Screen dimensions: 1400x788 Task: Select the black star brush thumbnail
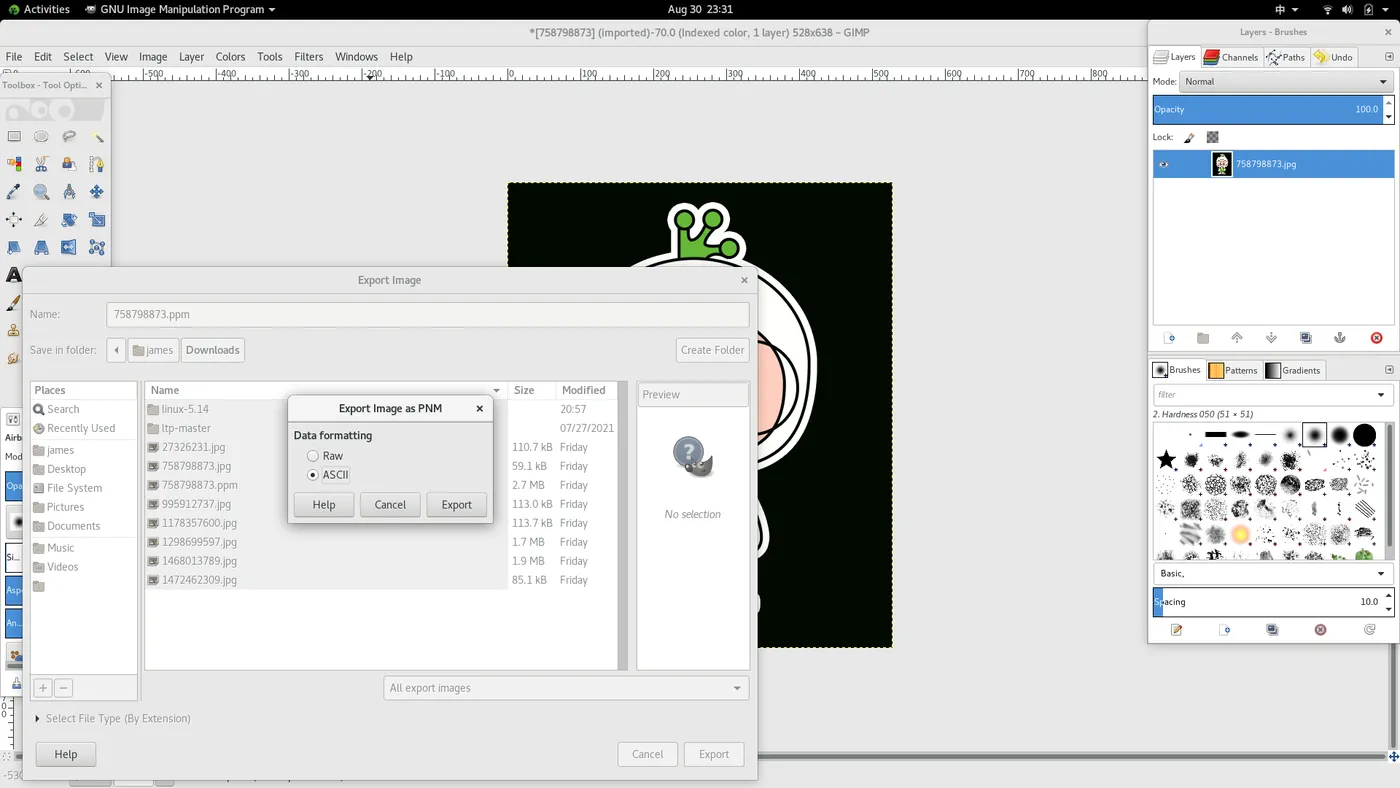point(1166,460)
